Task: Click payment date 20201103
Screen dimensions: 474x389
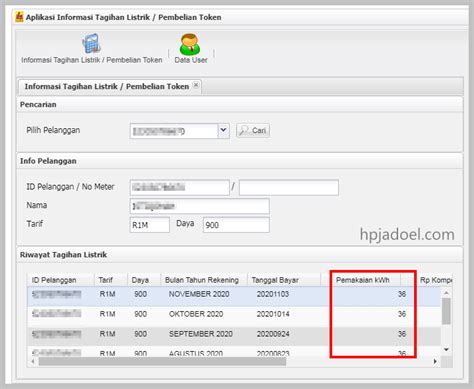Action: click(273, 294)
